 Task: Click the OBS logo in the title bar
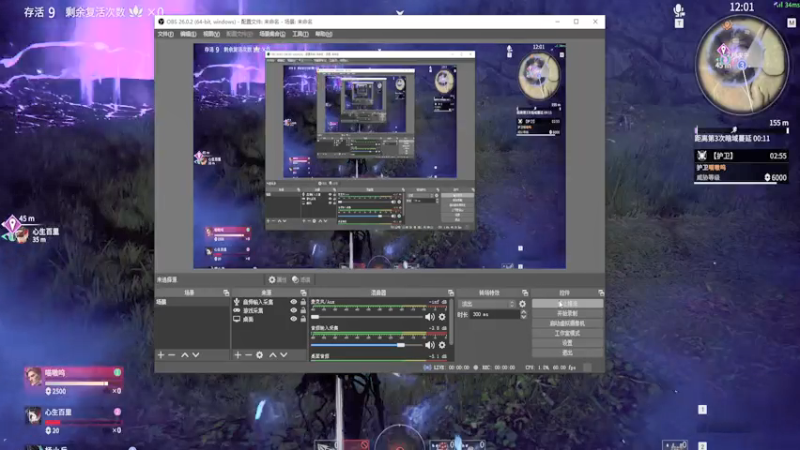tap(161, 22)
